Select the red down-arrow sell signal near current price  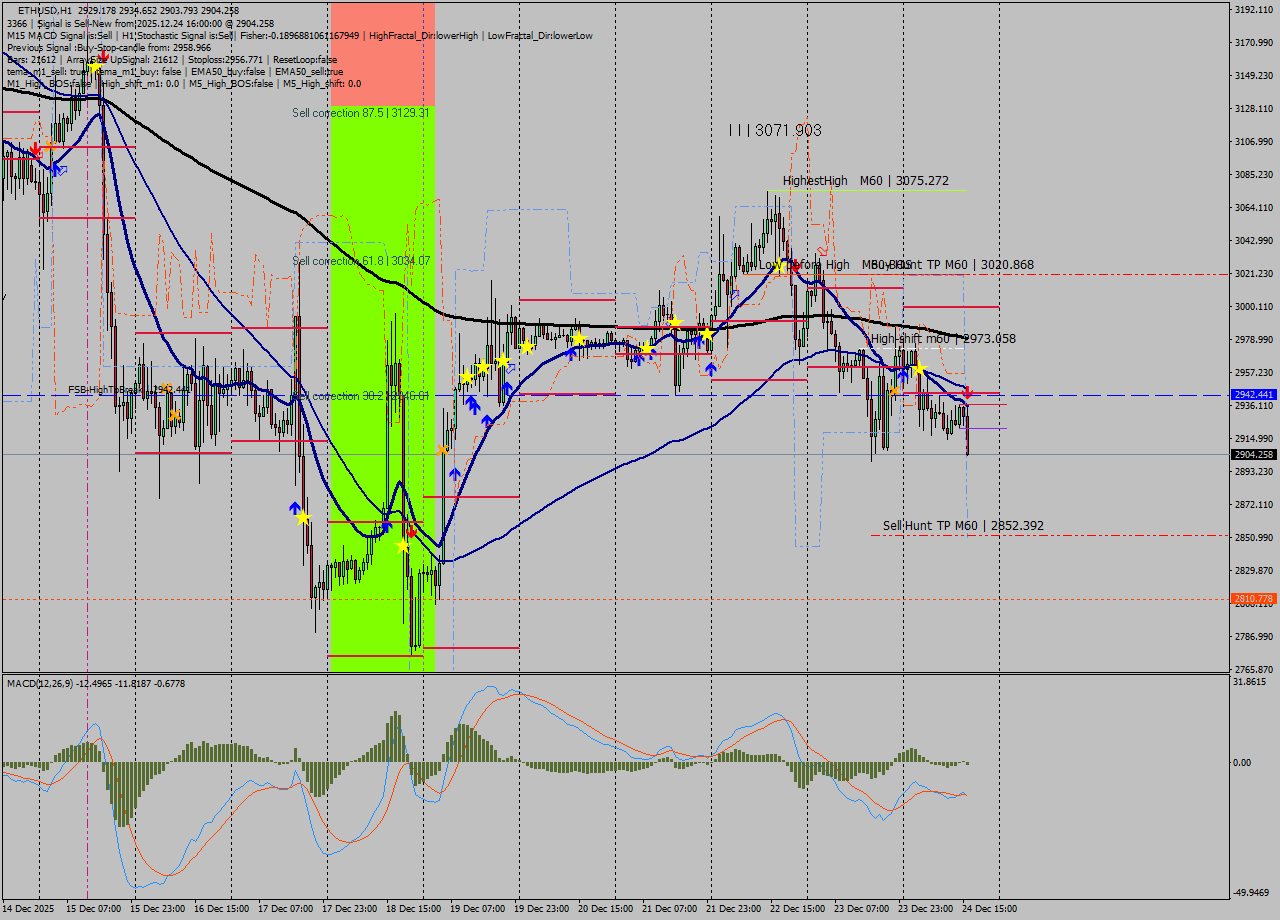[x=967, y=392]
